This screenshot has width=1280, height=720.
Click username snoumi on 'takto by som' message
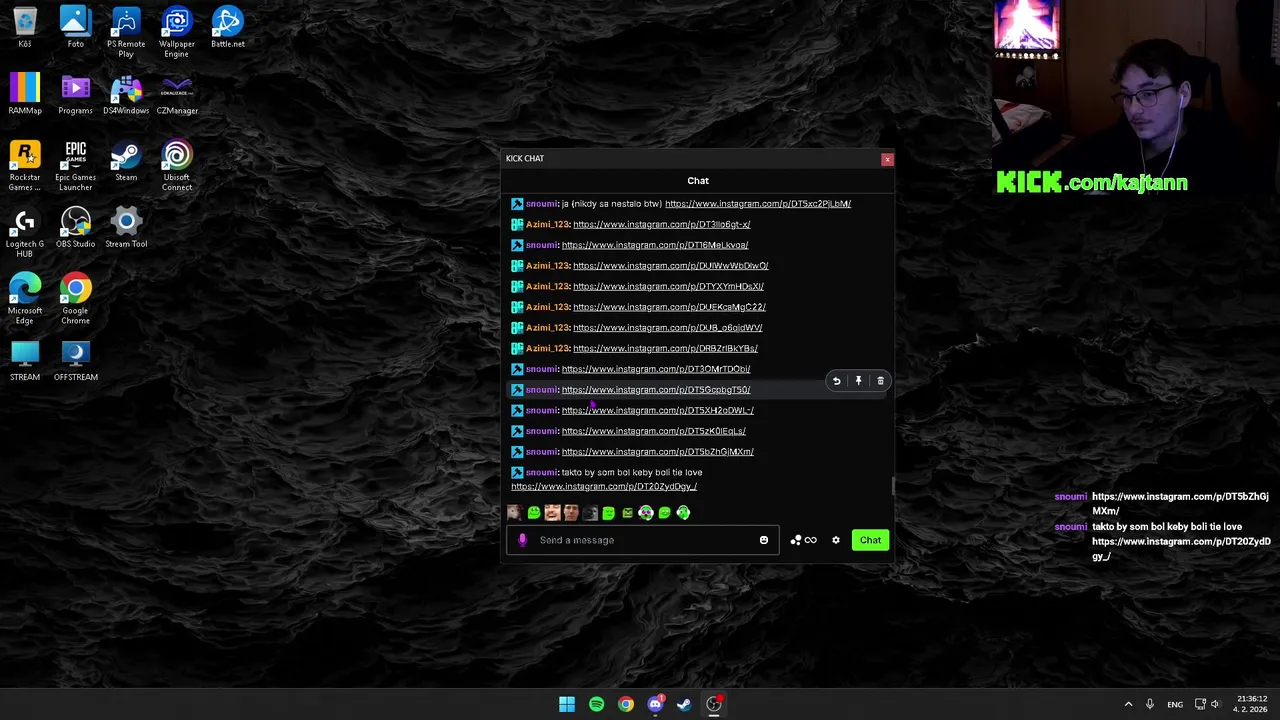tap(542, 472)
